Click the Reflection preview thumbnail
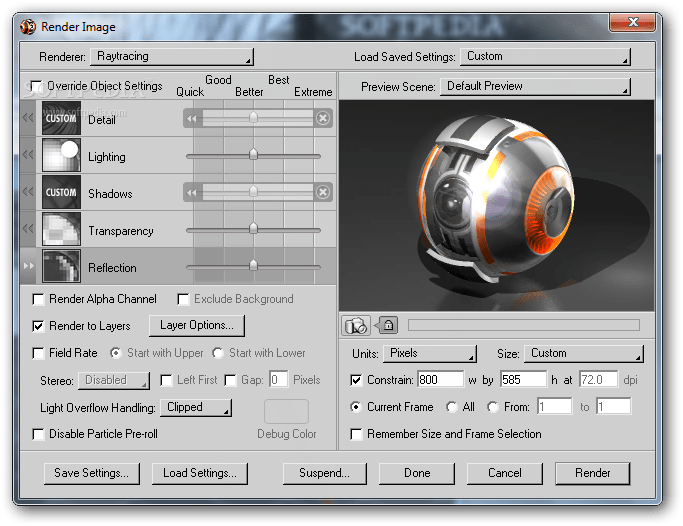683x526 pixels. click(x=61, y=266)
